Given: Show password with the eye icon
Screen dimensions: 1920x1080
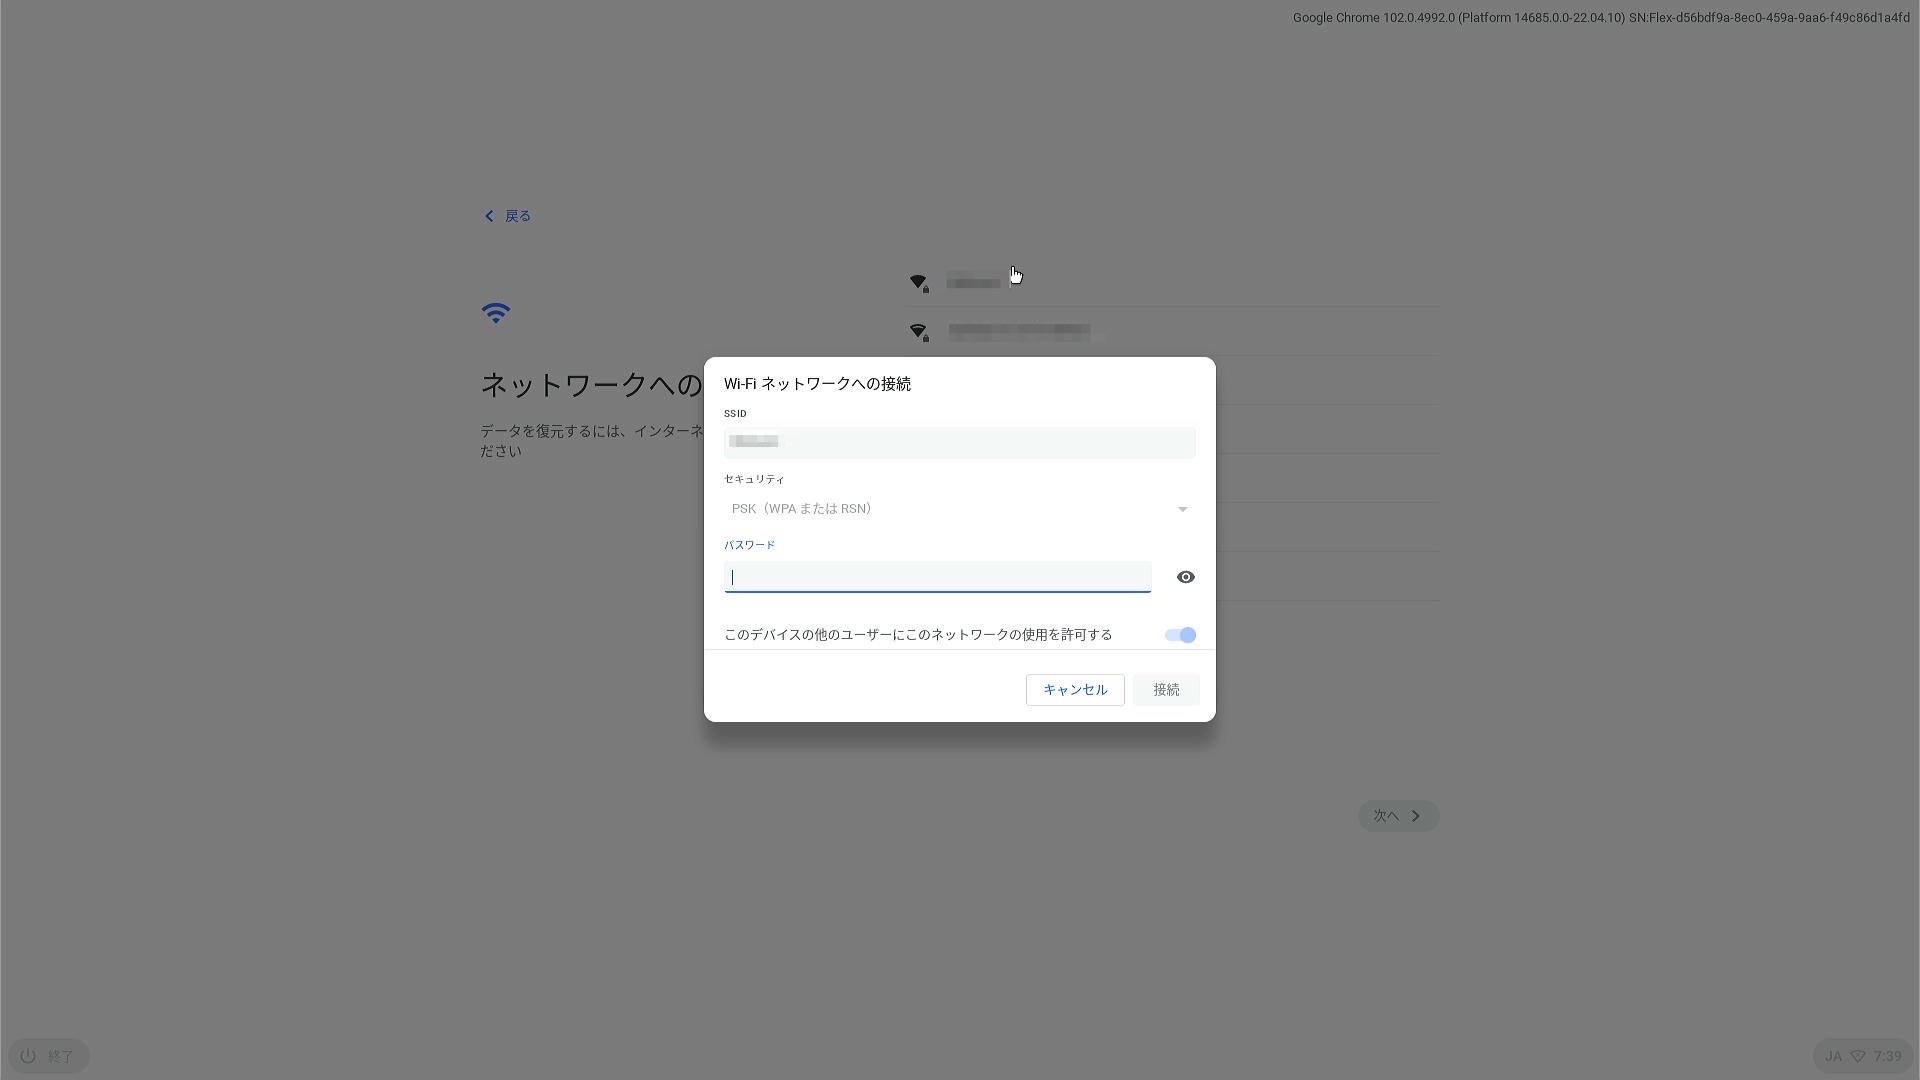Looking at the screenshot, I should click(x=1185, y=577).
